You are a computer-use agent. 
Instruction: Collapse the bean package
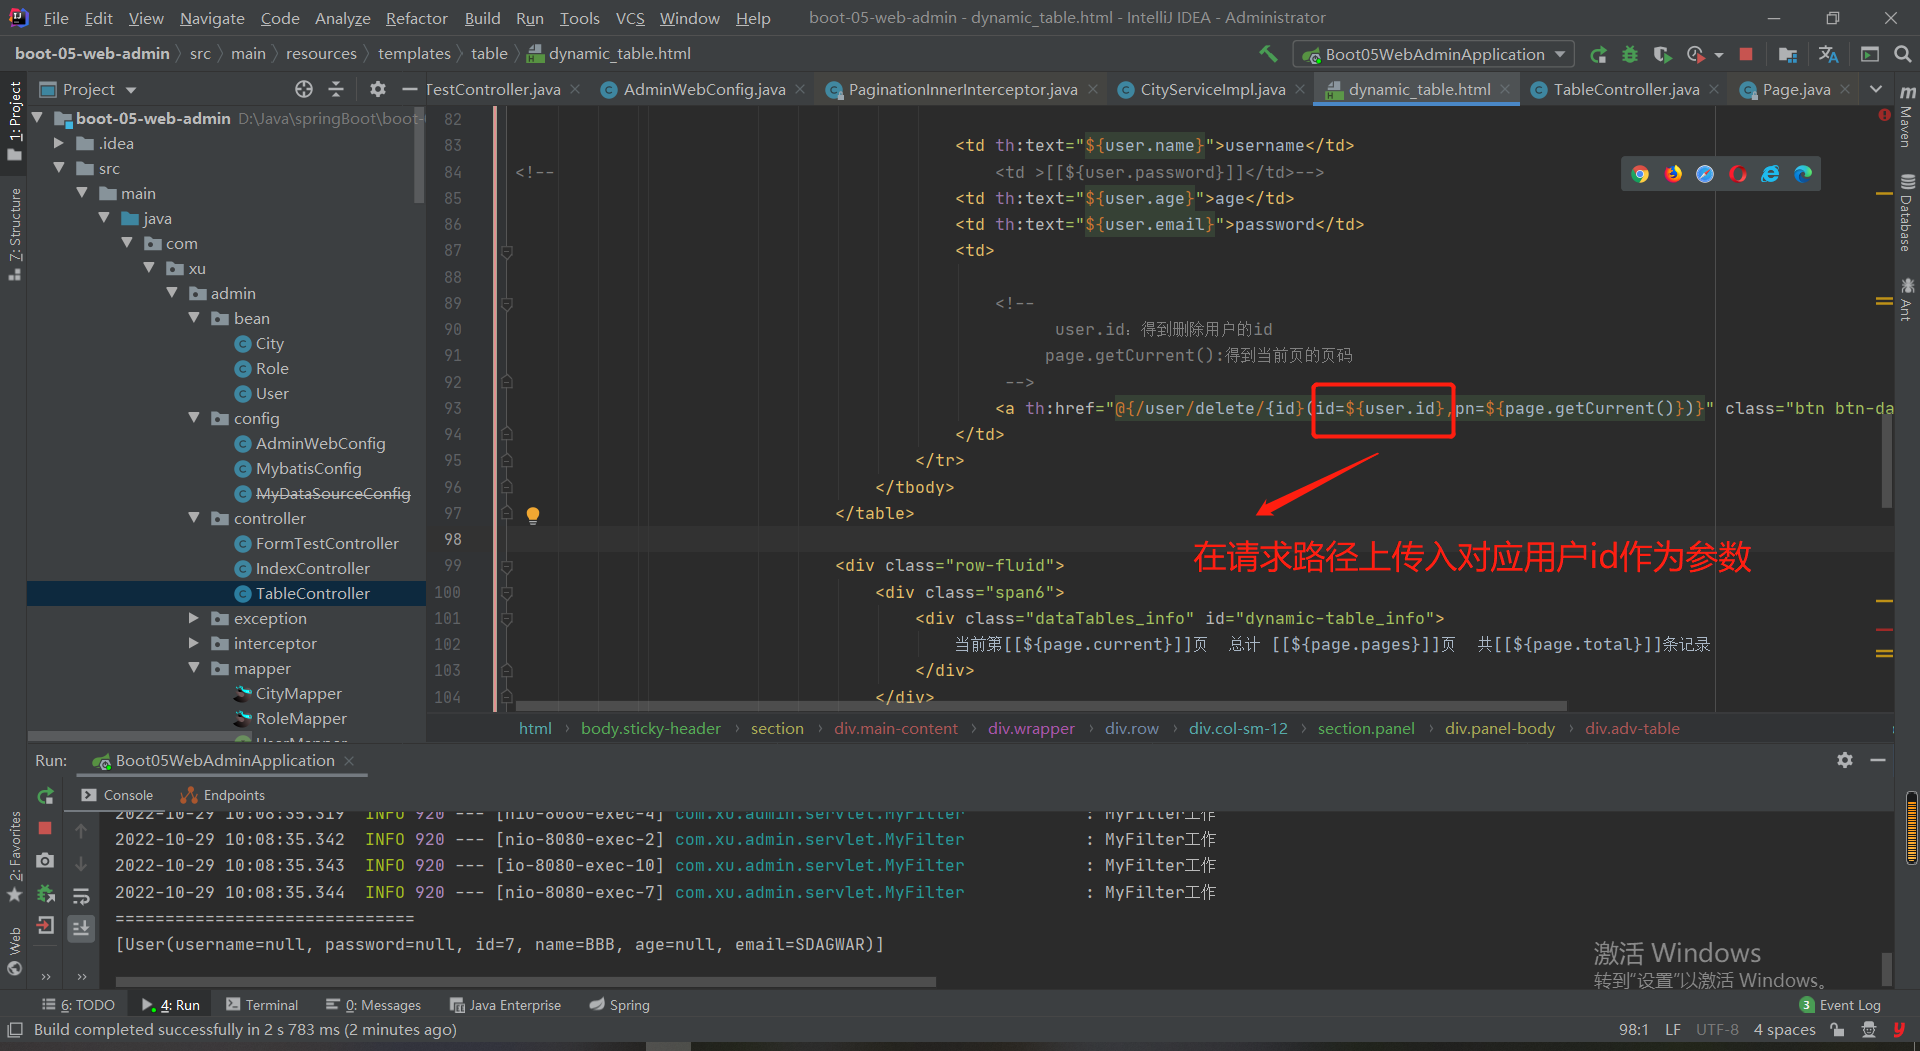coord(194,318)
